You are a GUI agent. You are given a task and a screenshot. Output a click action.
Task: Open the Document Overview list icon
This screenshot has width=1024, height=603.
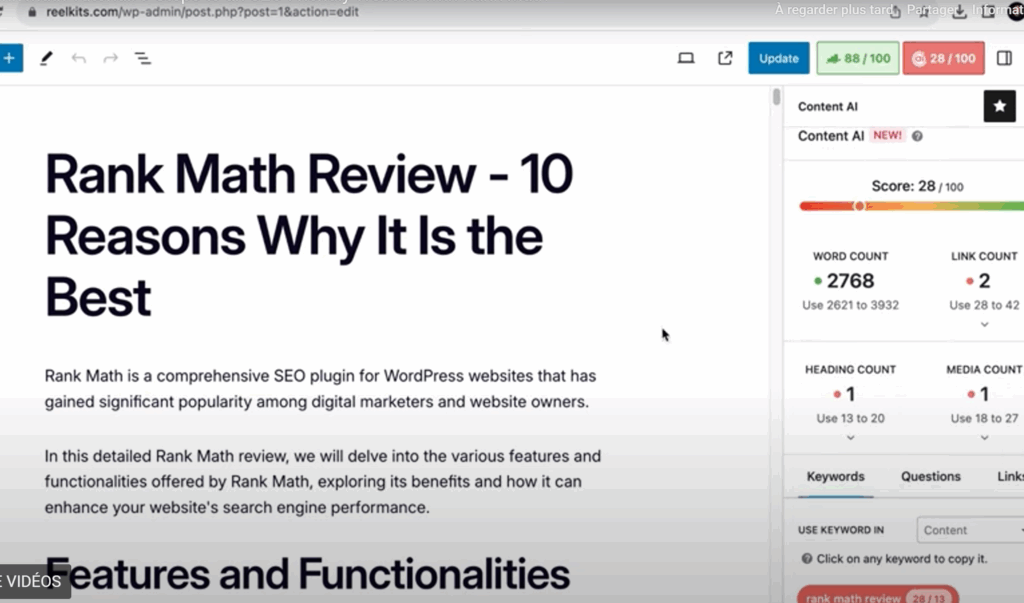point(142,59)
